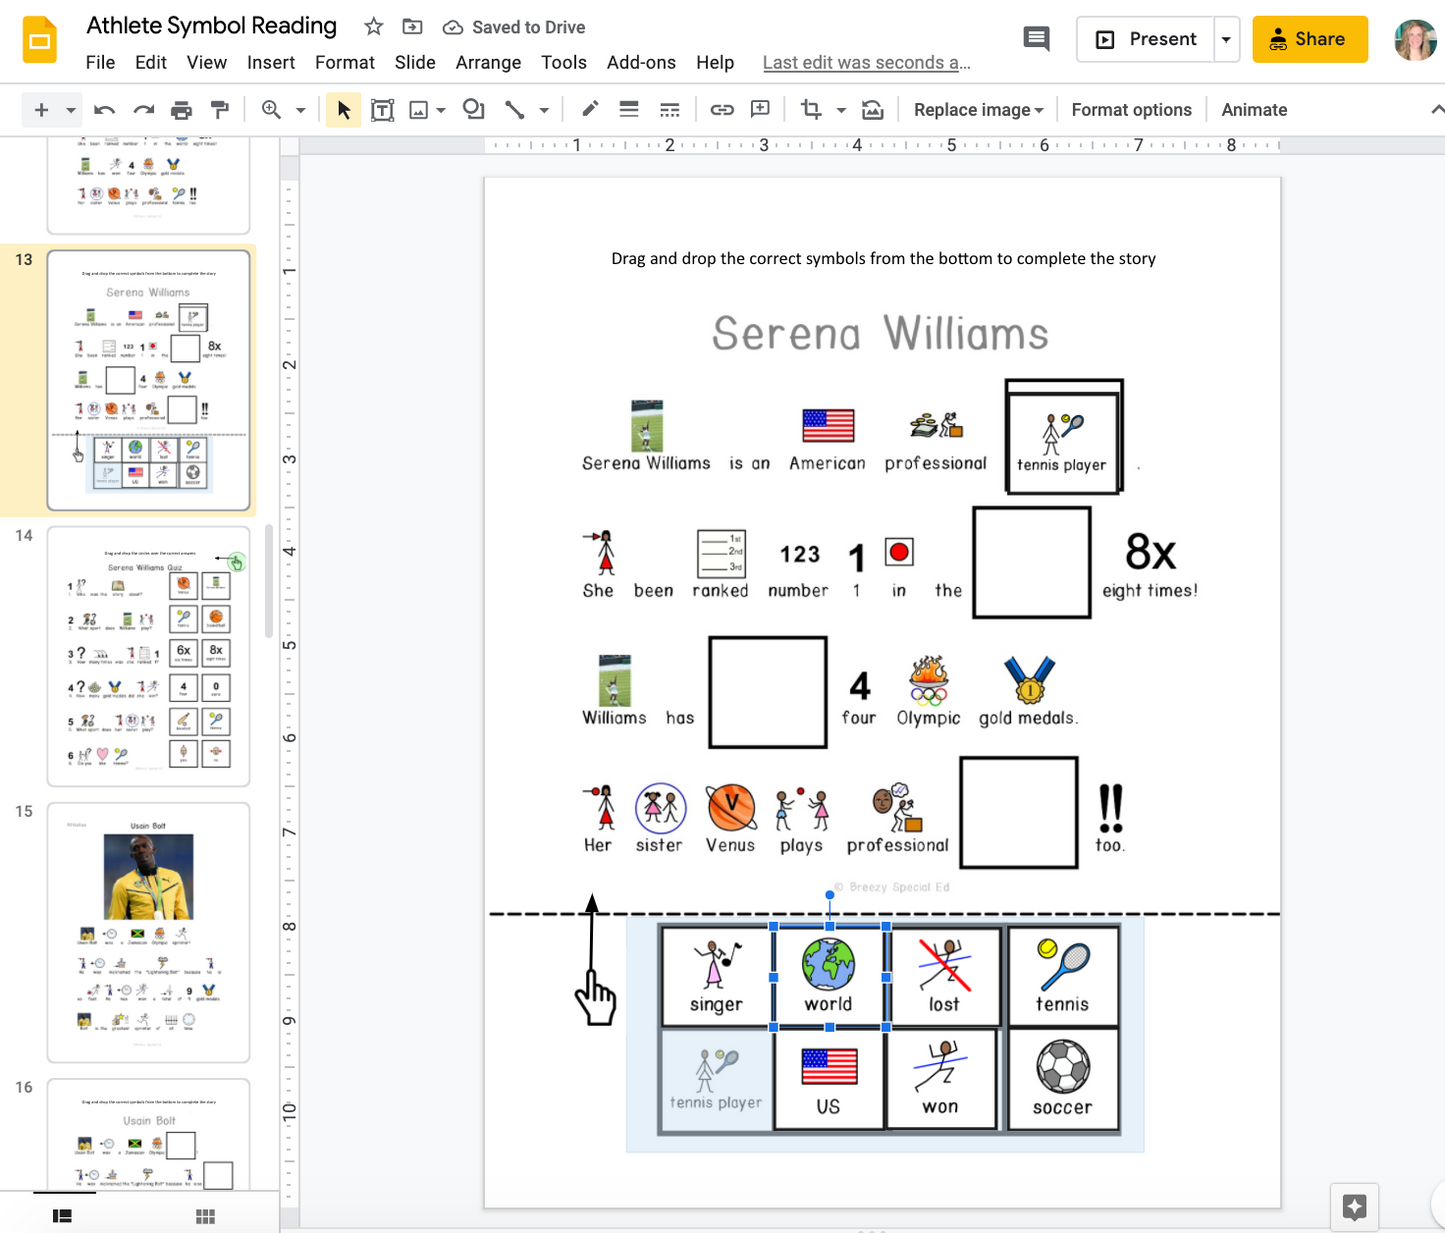Screen dimensions: 1445x1233
Task: Open the Tools menu
Action: 564,62
